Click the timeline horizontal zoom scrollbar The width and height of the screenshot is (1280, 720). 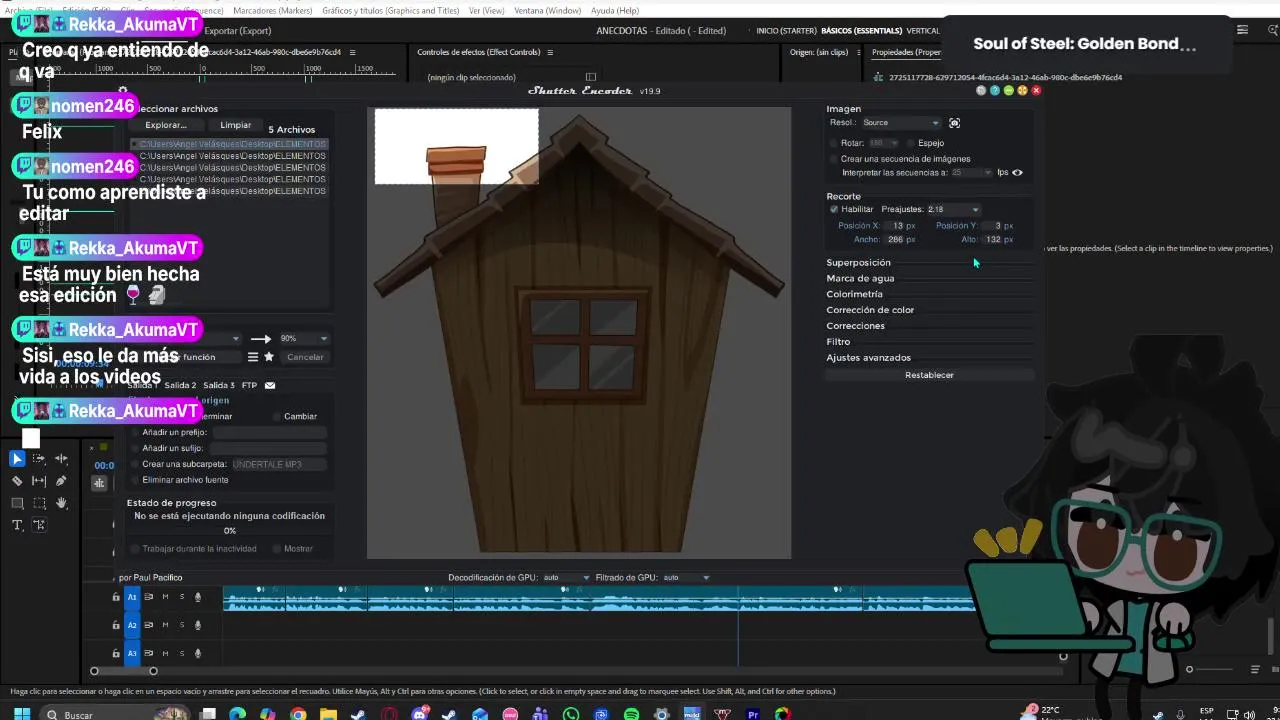click(x=124, y=671)
